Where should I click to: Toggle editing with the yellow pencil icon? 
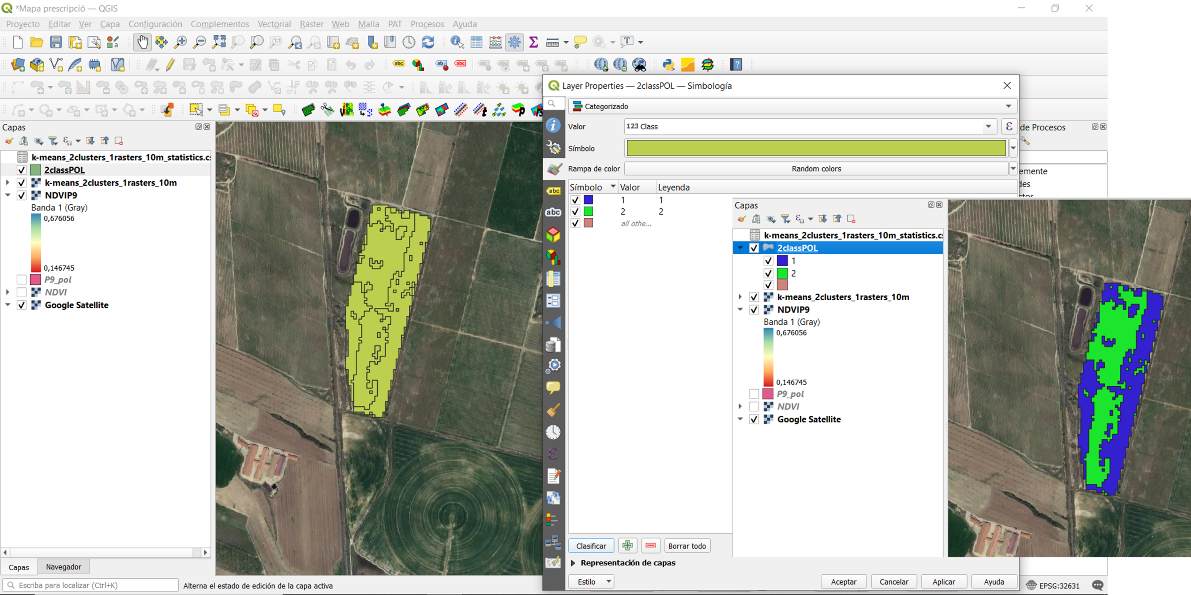click(x=169, y=65)
